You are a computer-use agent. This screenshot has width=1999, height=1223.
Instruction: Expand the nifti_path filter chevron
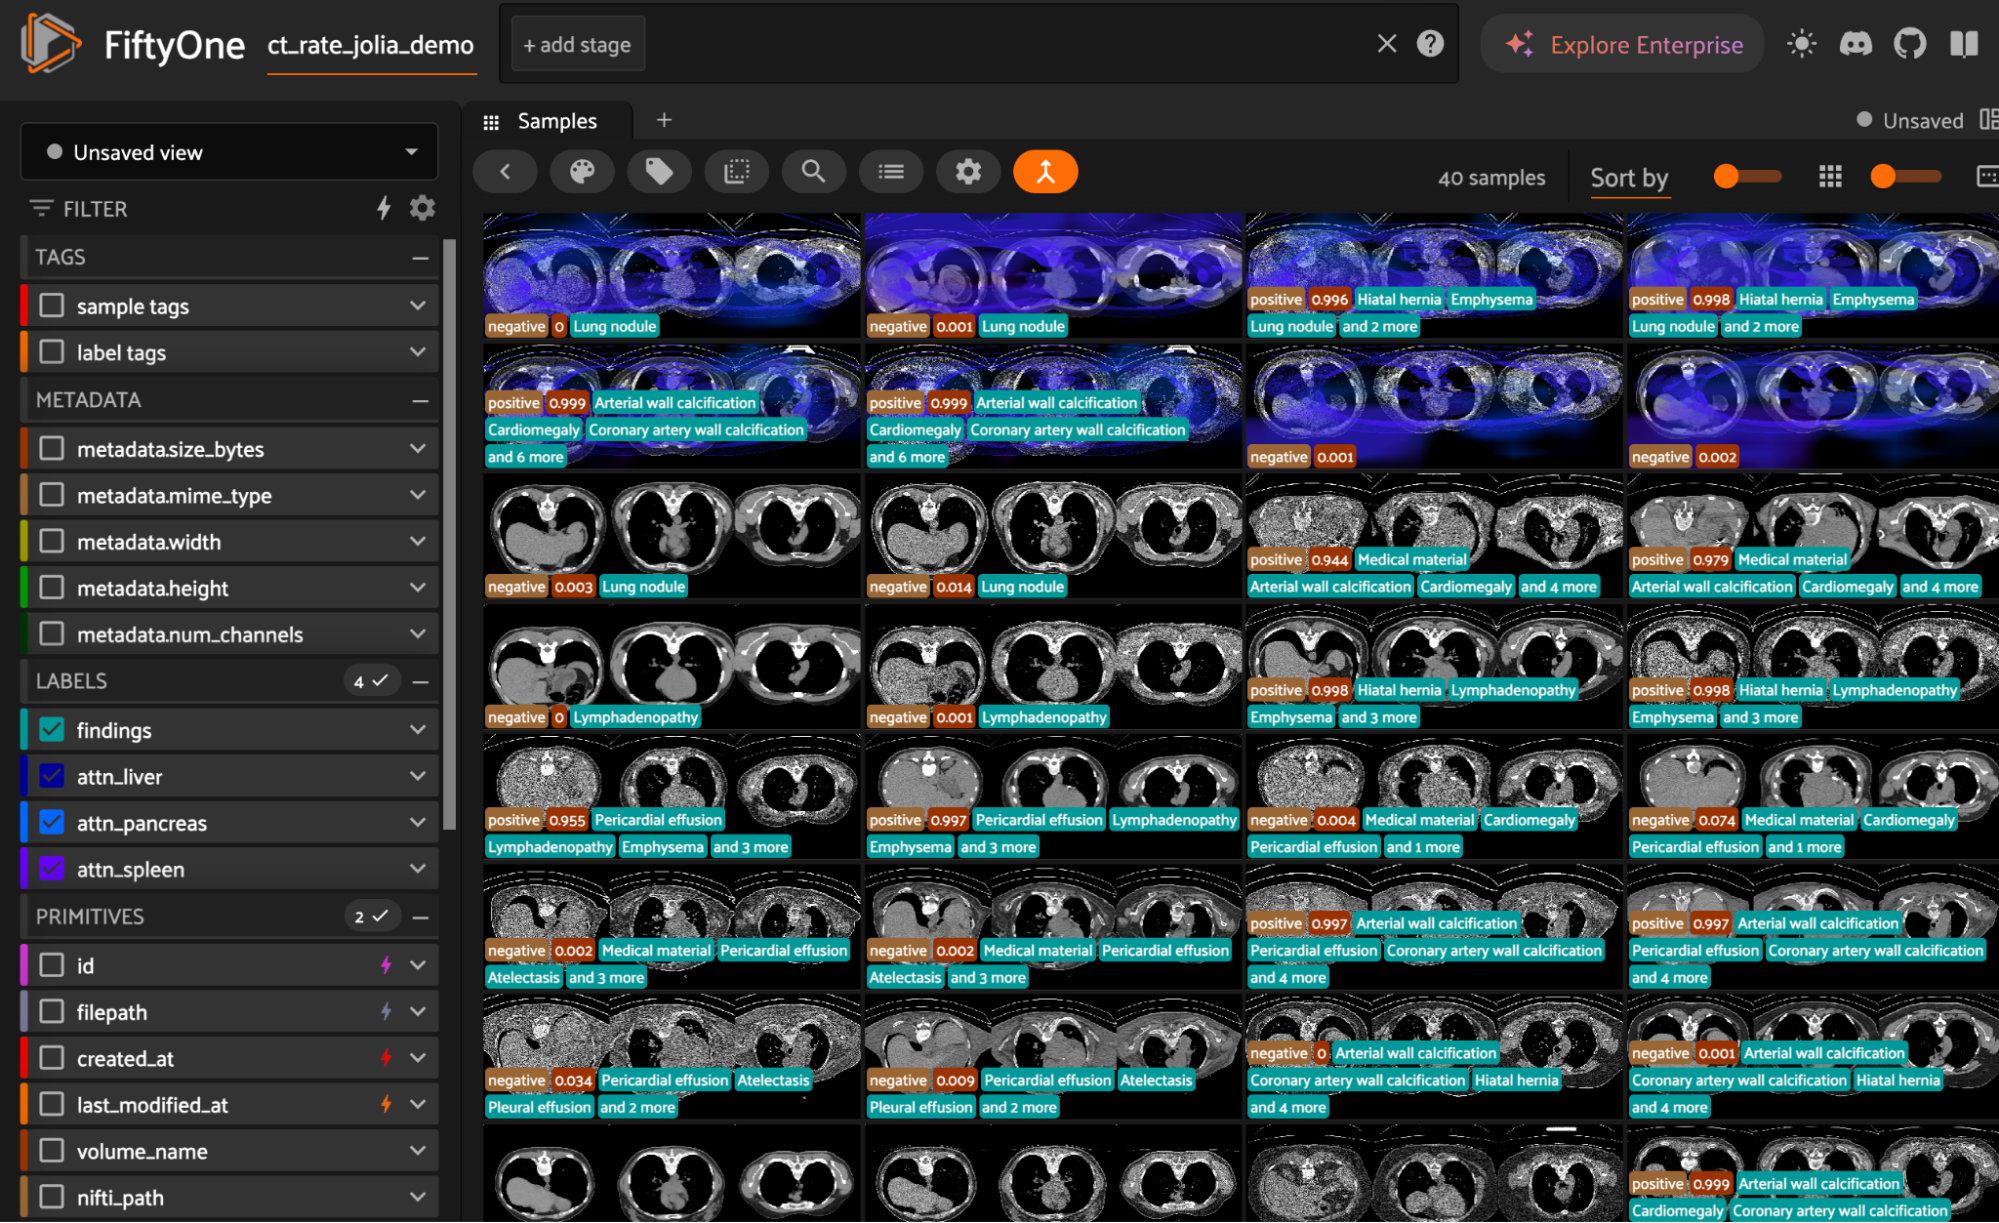(418, 1197)
